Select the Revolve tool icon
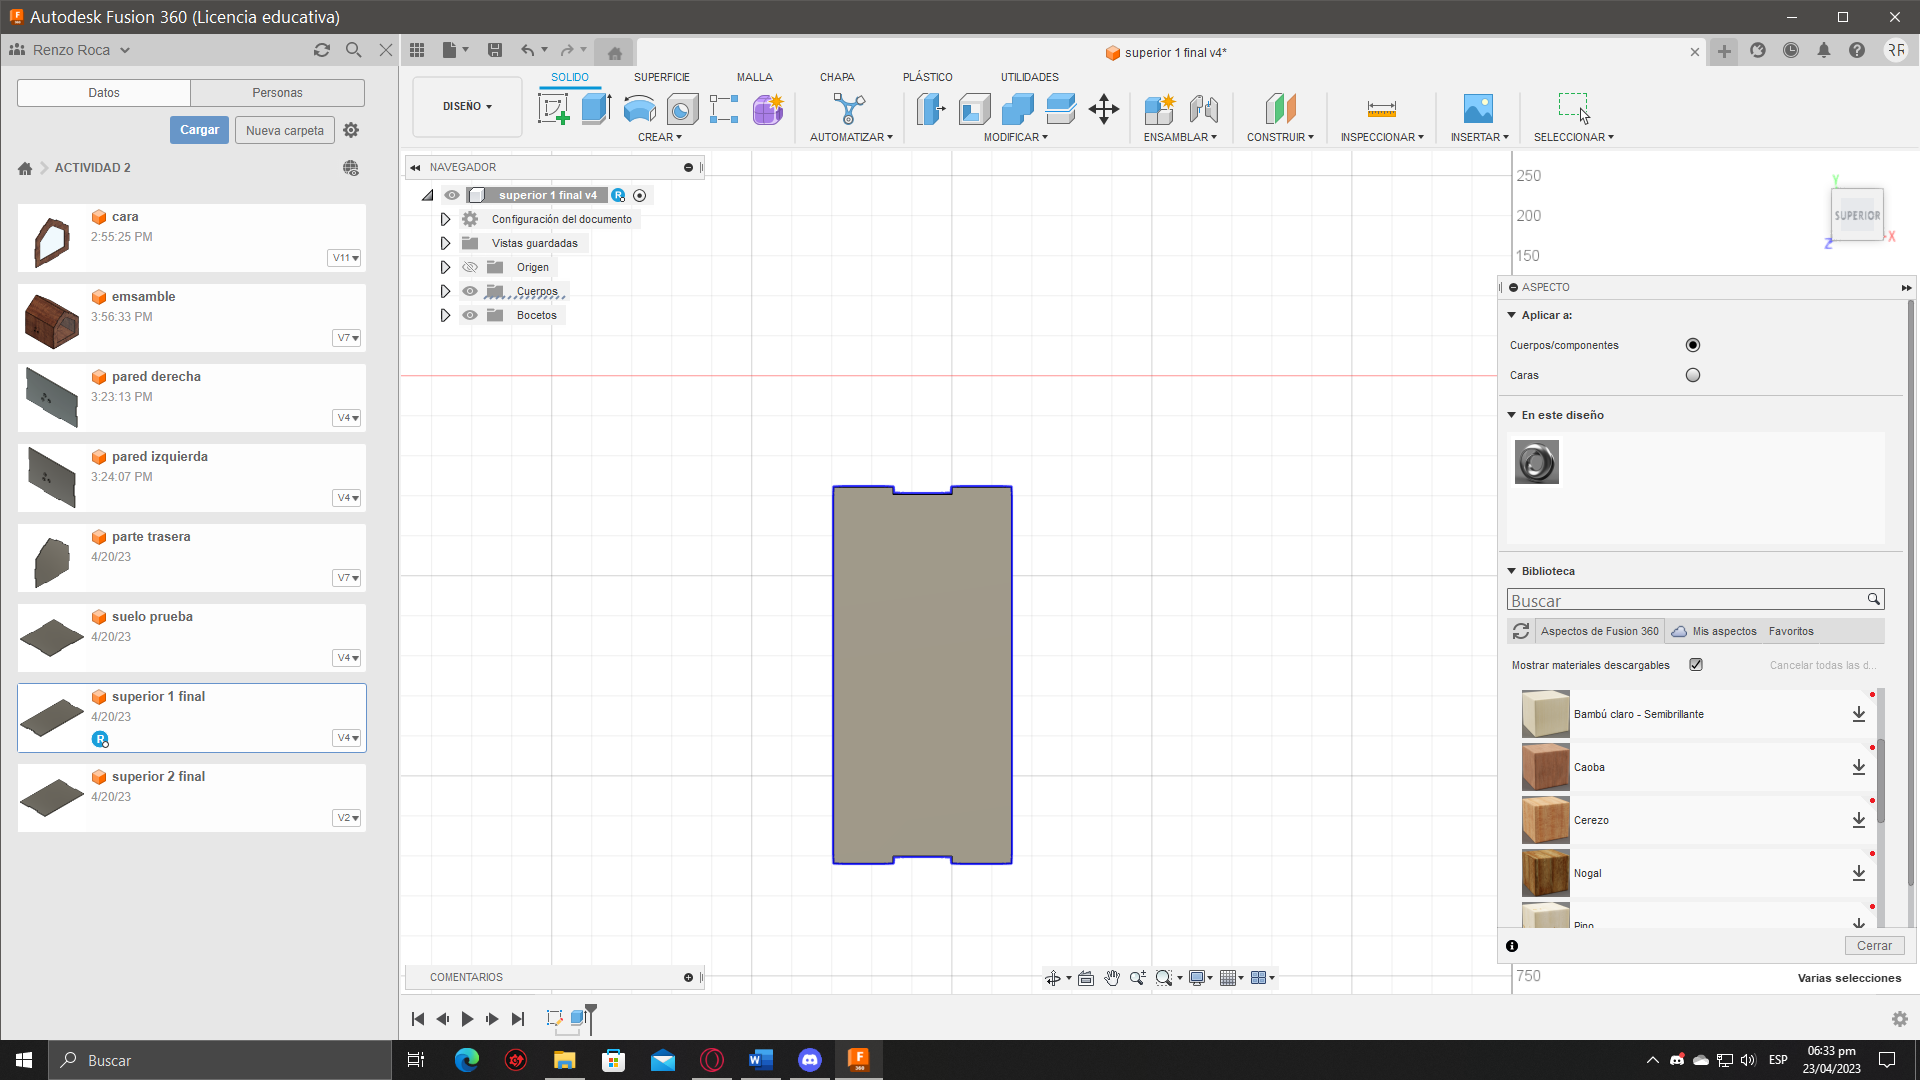The width and height of the screenshot is (1920, 1080). [639, 108]
